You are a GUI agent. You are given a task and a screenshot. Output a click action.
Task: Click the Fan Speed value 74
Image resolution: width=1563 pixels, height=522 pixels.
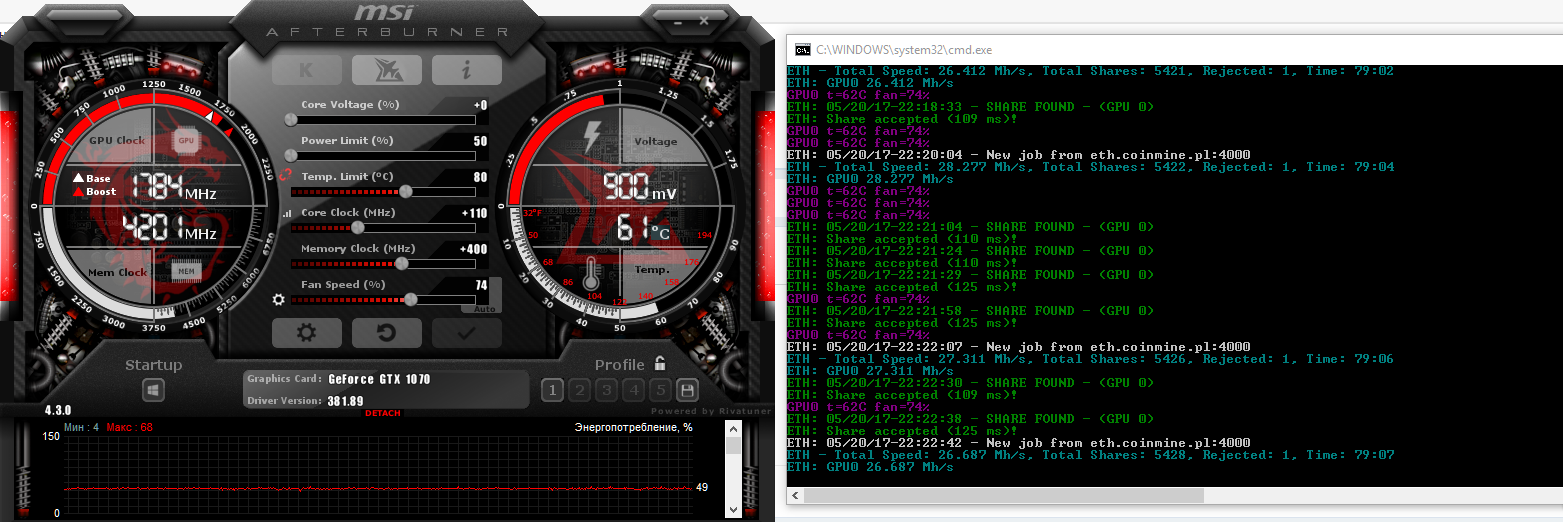pos(480,285)
